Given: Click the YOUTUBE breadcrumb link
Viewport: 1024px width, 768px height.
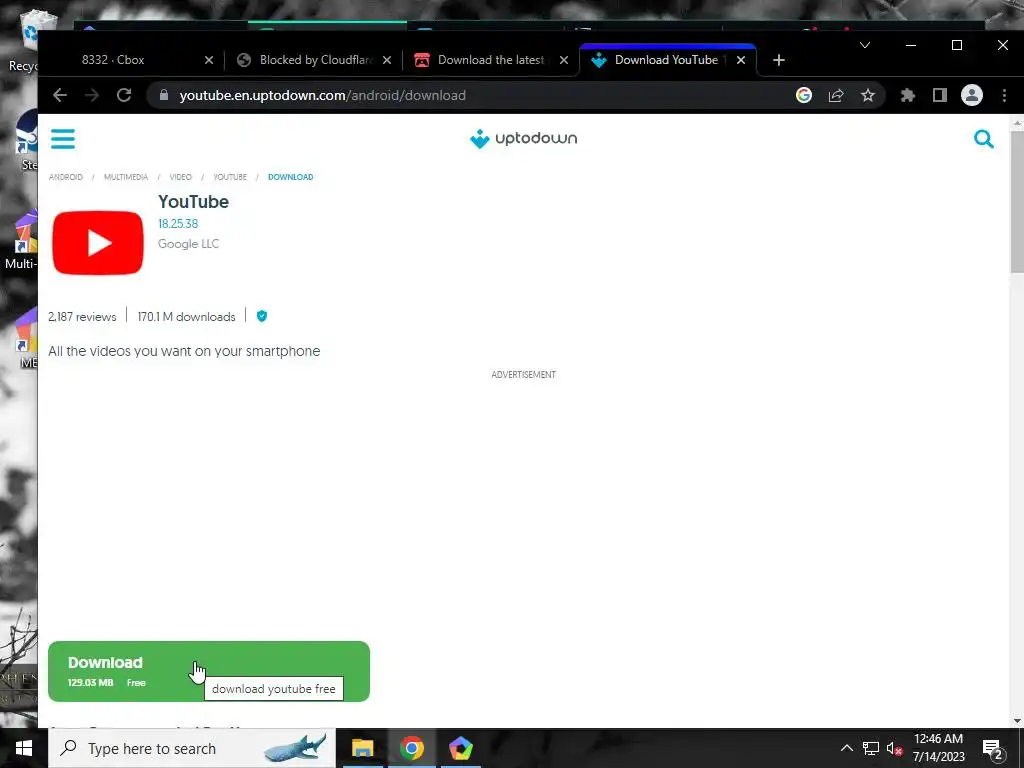Looking at the screenshot, I should coord(230,177).
